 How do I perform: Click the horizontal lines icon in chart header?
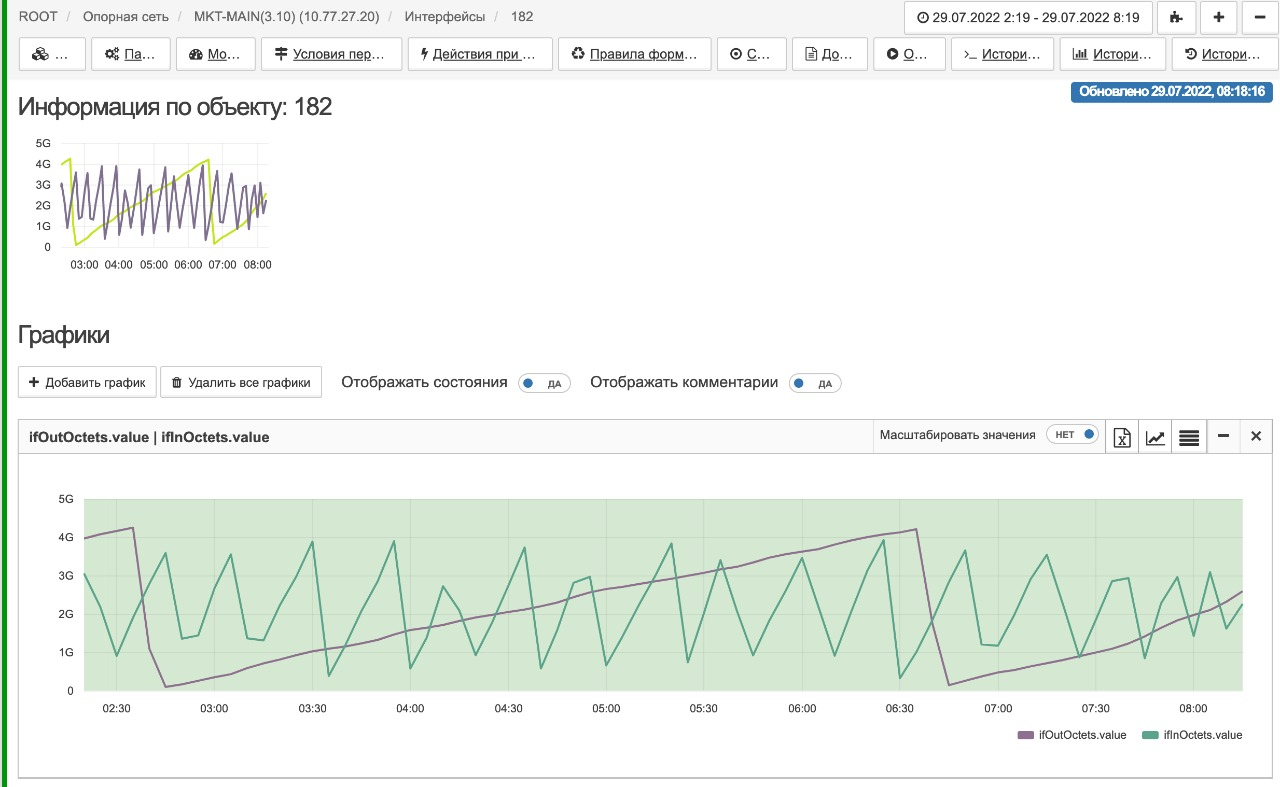tap(1189, 437)
